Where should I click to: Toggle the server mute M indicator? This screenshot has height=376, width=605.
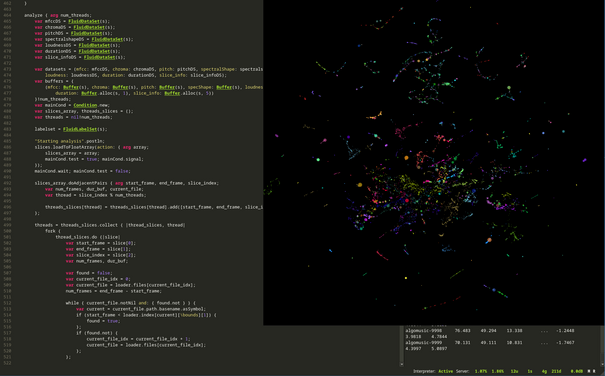(589, 371)
